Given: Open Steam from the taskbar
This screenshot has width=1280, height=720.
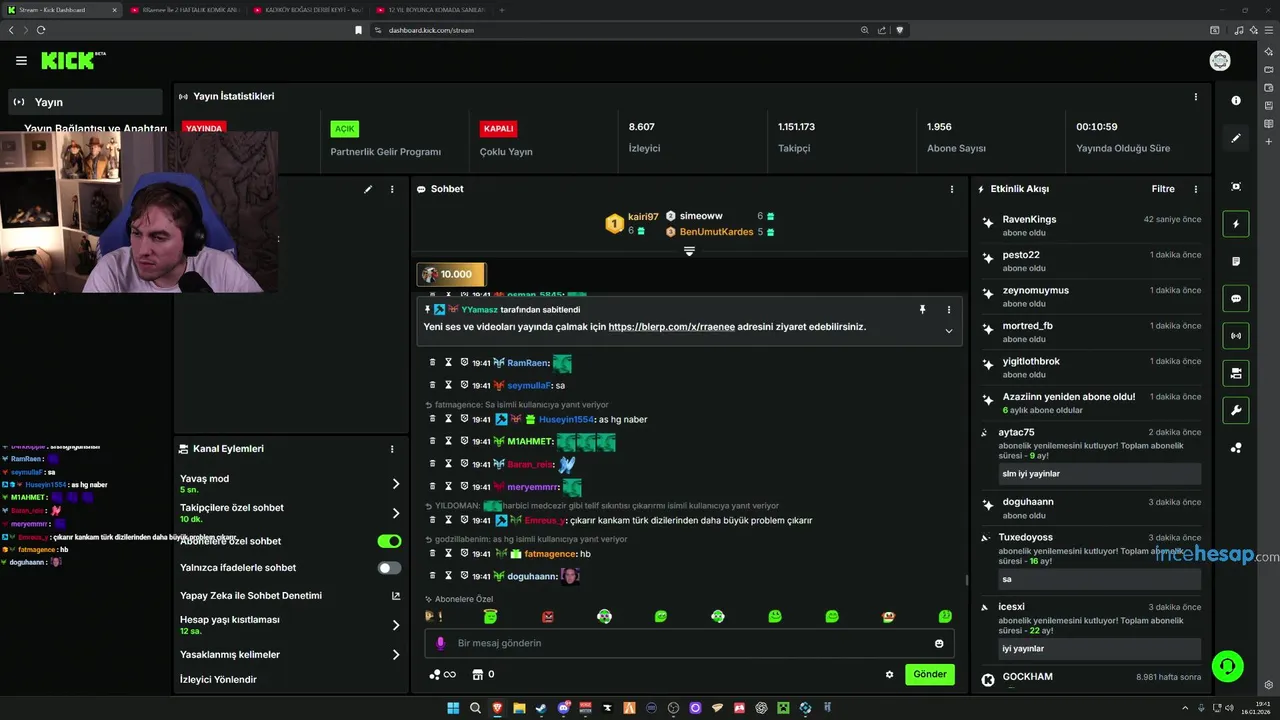Looking at the screenshot, I should click(541, 708).
